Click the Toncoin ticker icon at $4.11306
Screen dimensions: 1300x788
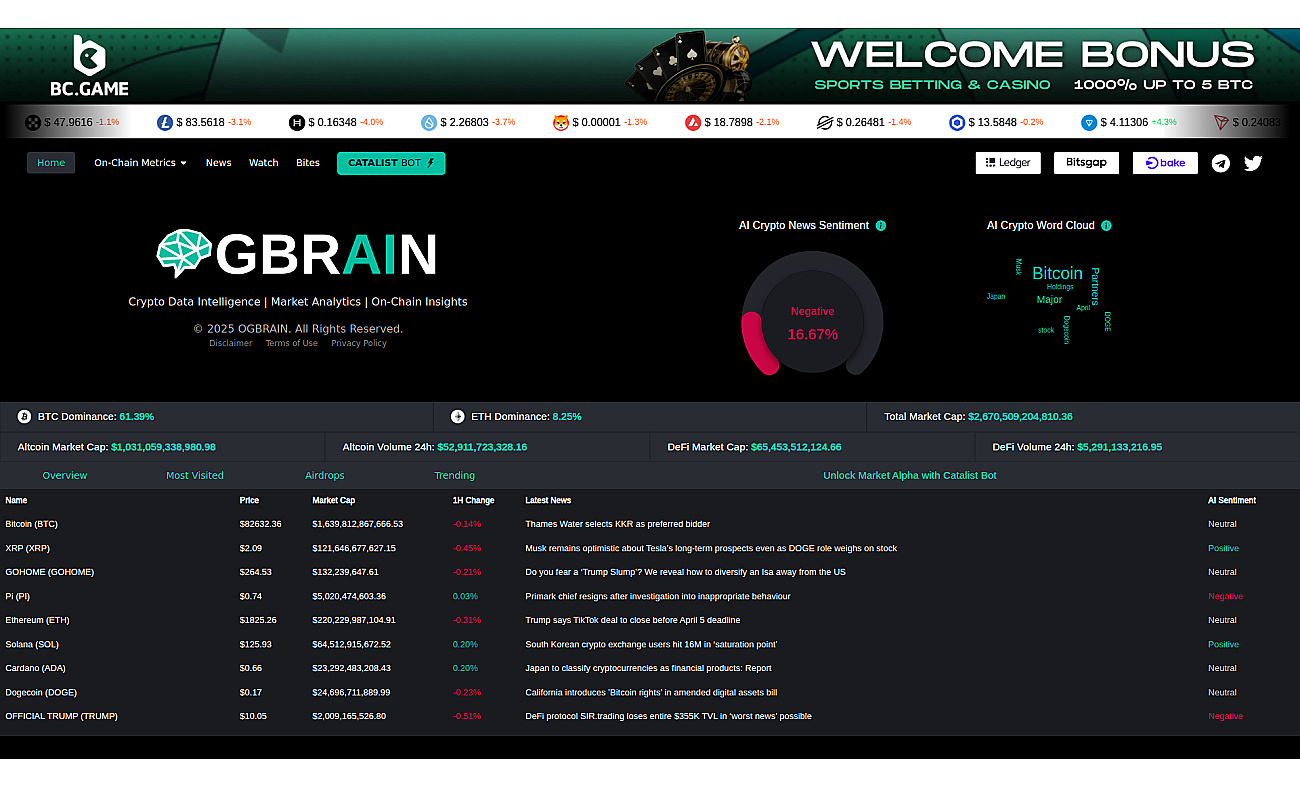1089,122
